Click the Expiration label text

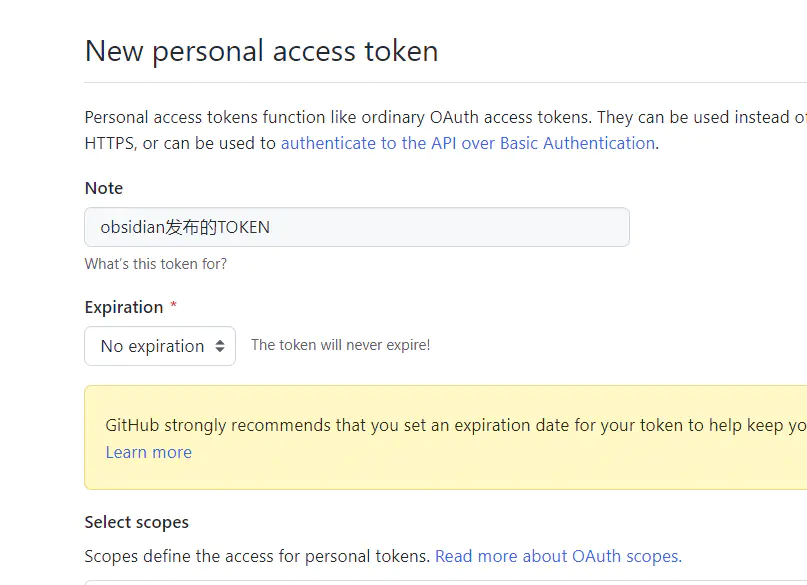[x=124, y=307]
